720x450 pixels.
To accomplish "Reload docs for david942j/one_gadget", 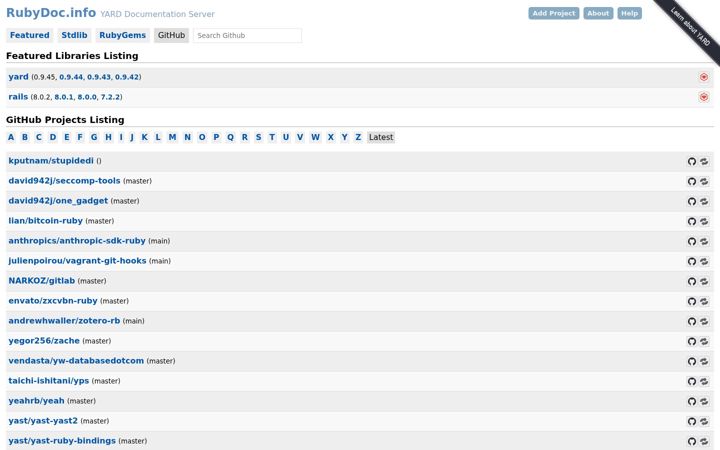I will [704, 201].
